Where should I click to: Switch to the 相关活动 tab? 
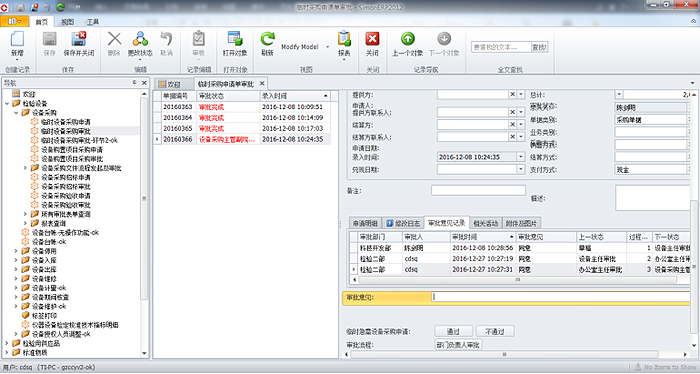(x=486, y=223)
